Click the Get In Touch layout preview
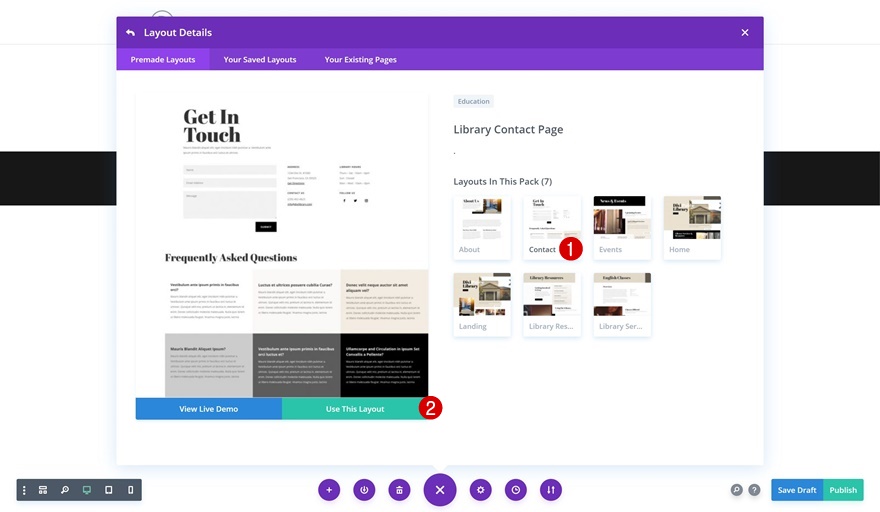 pos(282,245)
